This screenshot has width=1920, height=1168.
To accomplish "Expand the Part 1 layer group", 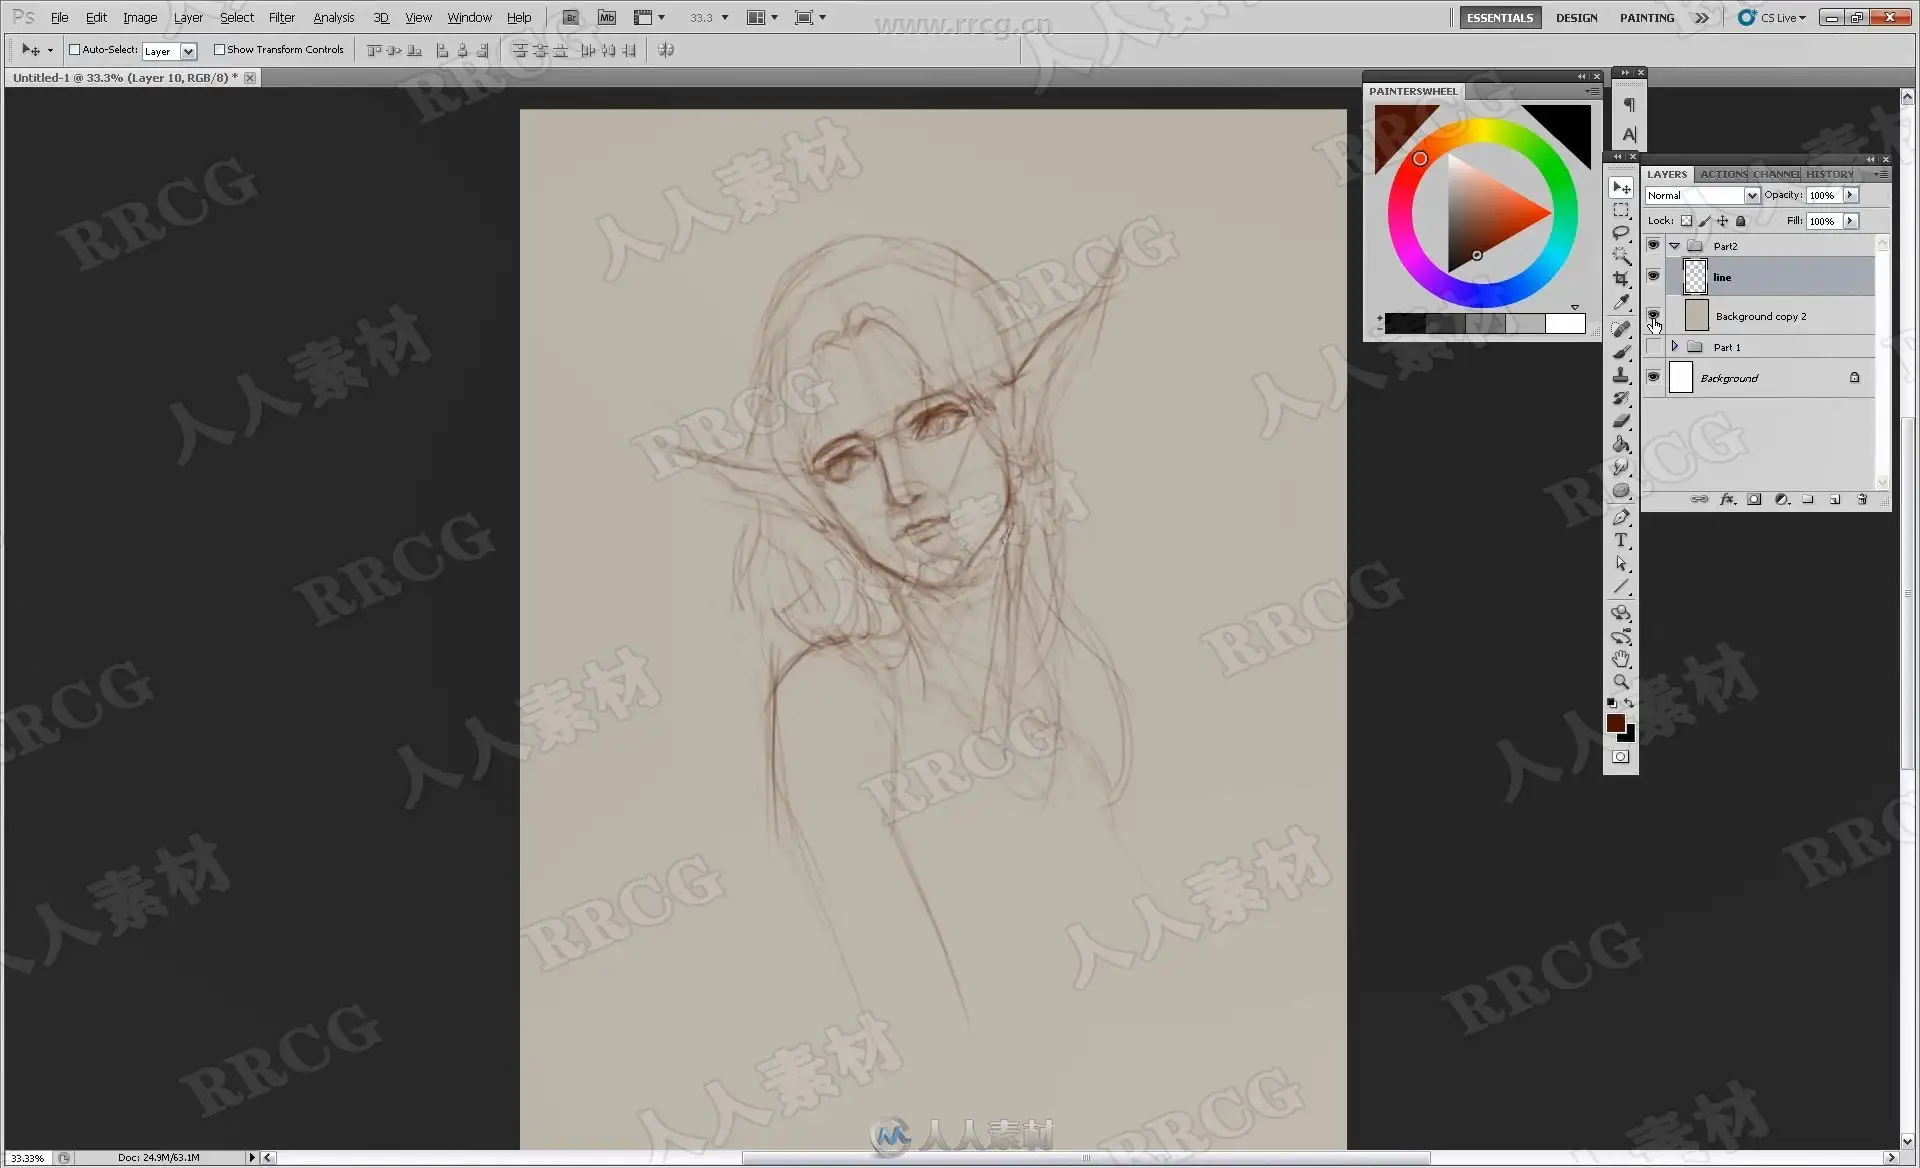I will pos(1674,347).
